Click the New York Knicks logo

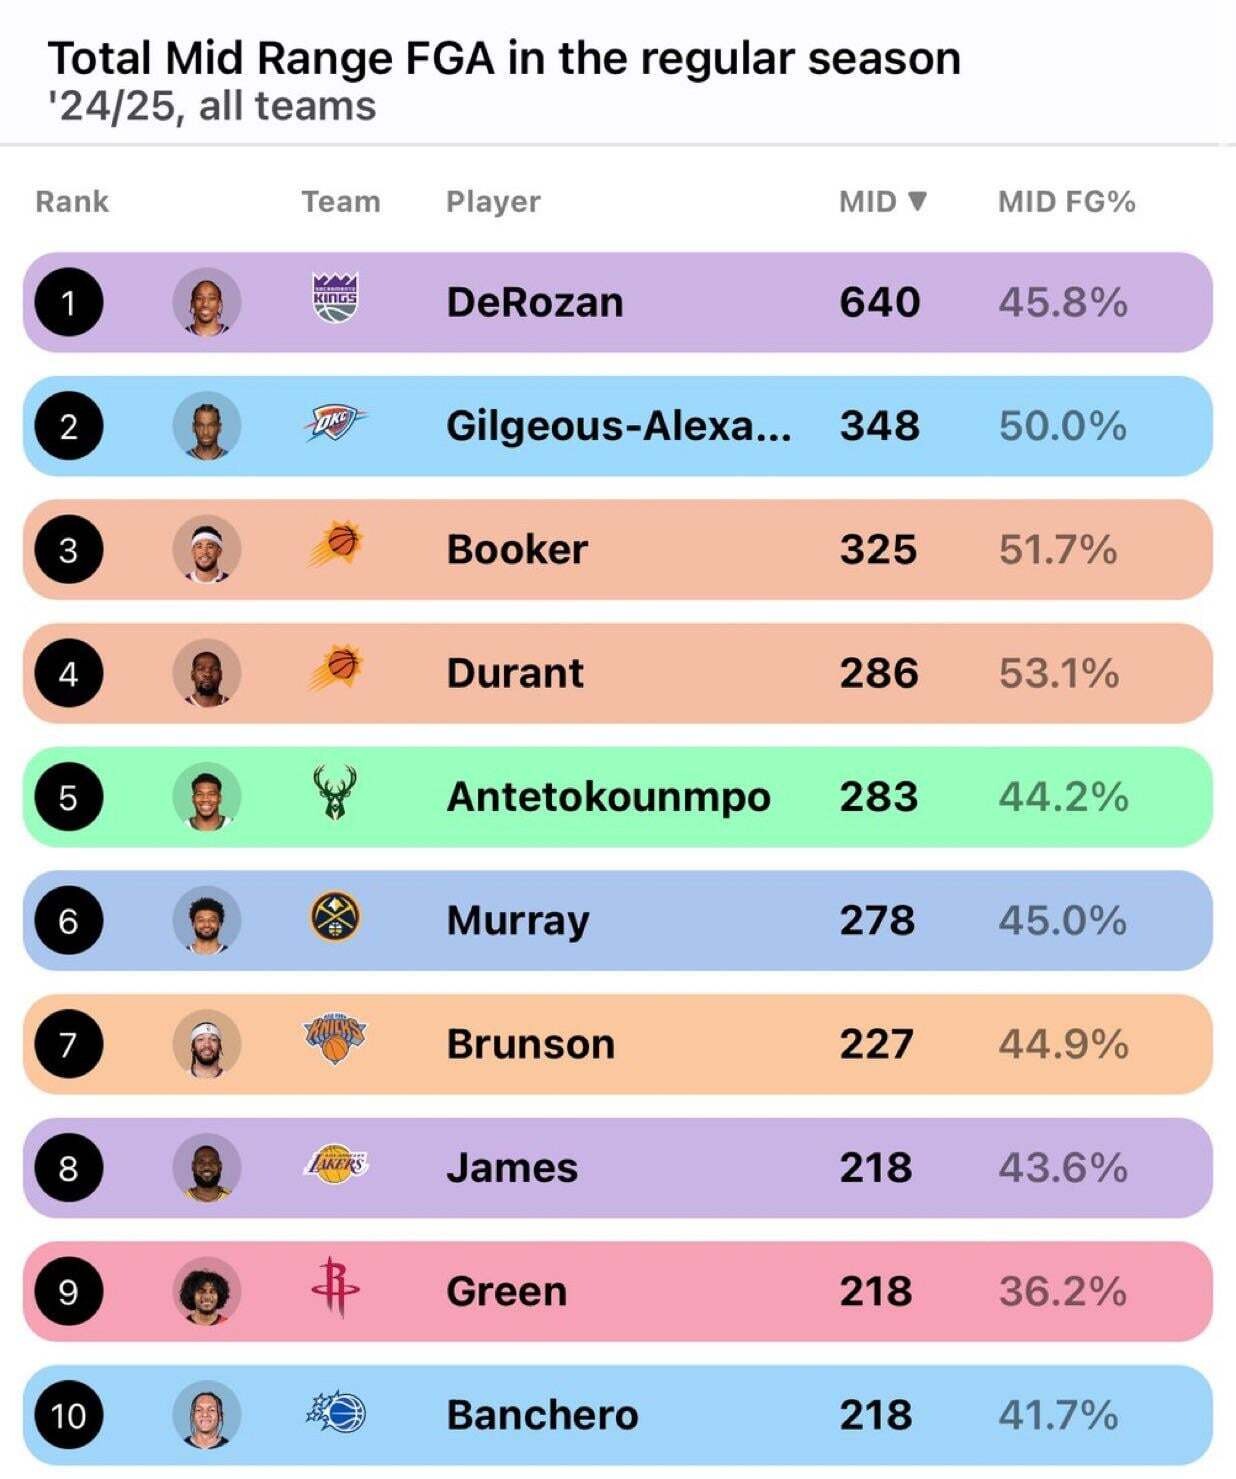(335, 1040)
